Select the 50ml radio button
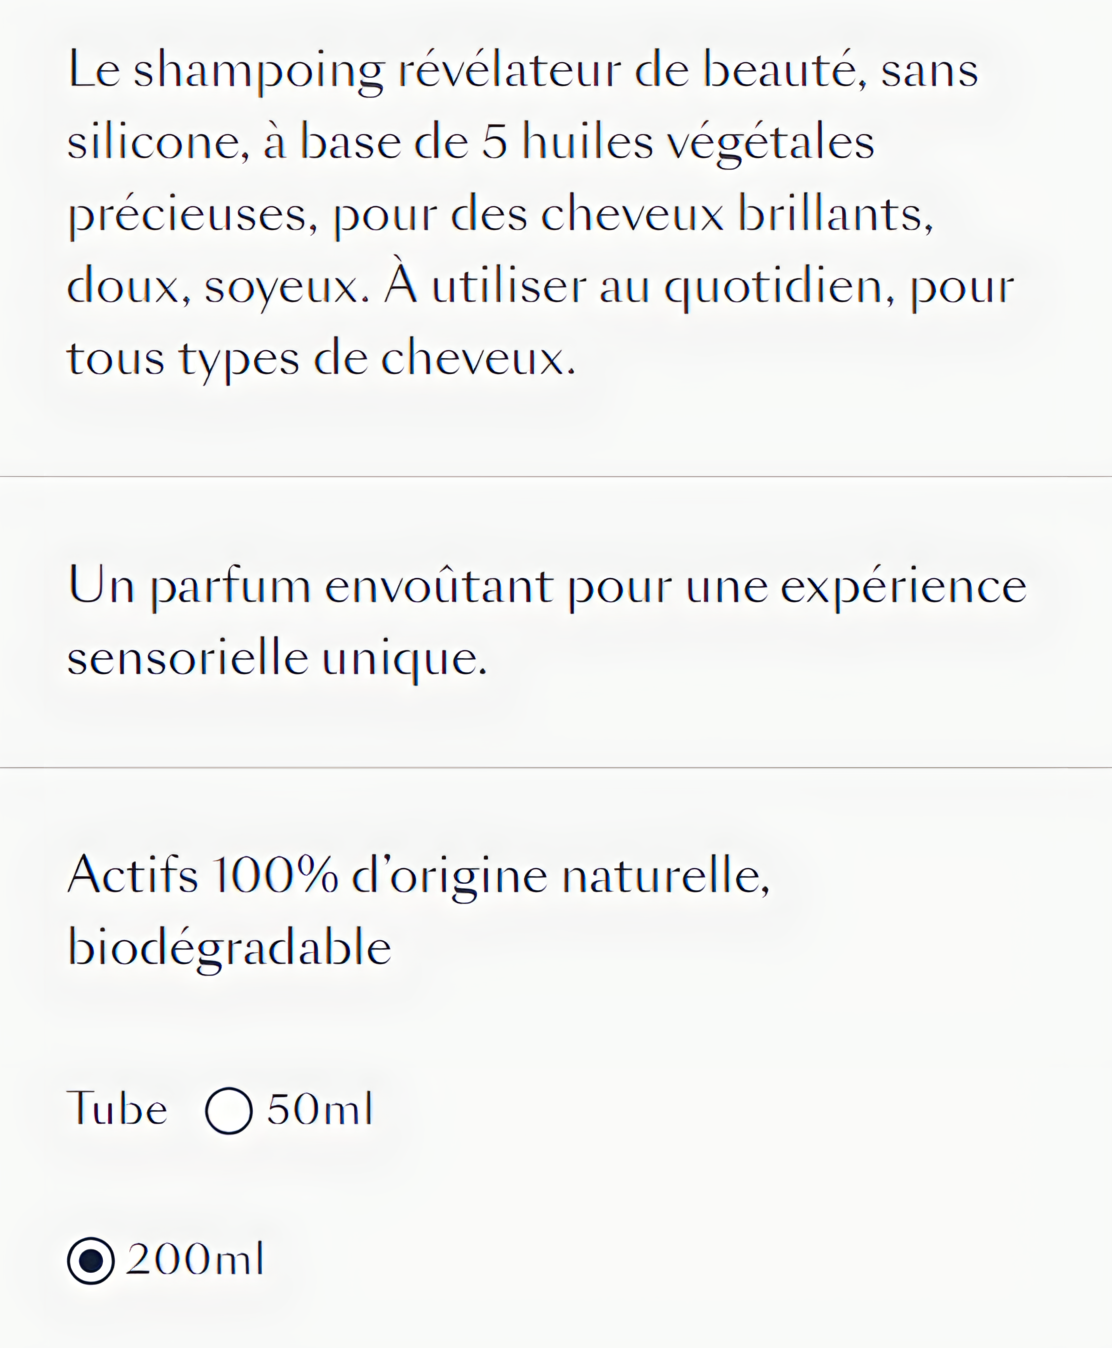Screen dimensions: 1112x1348 (x=228, y=1111)
